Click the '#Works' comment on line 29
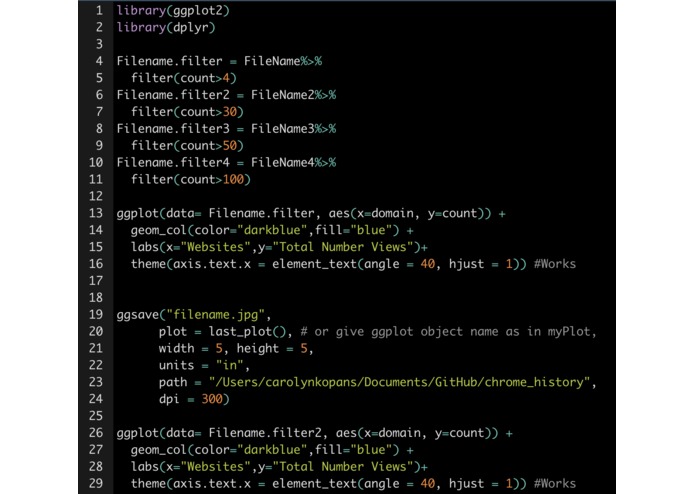Screen dimensions: 695x494 pyautogui.click(x=555, y=484)
